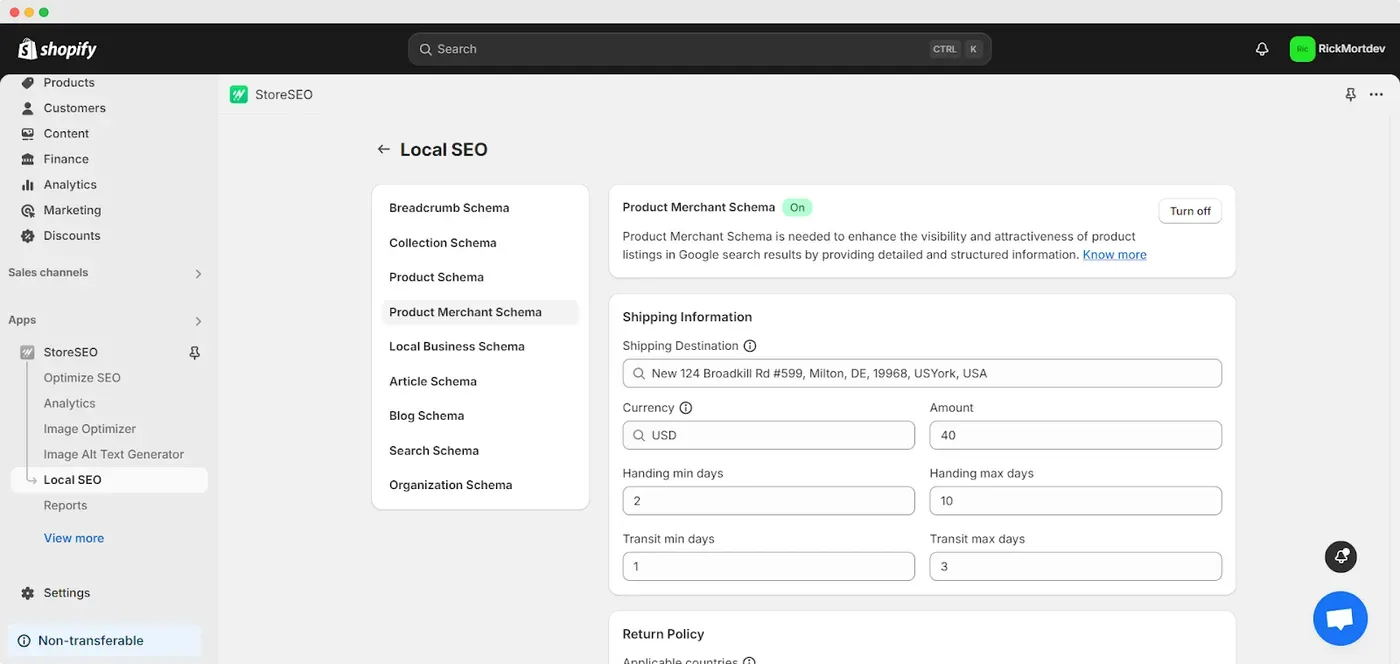Click View more in the sidebar
Image resolution: width=1400 pixels, height=664 pixels.
74,538
